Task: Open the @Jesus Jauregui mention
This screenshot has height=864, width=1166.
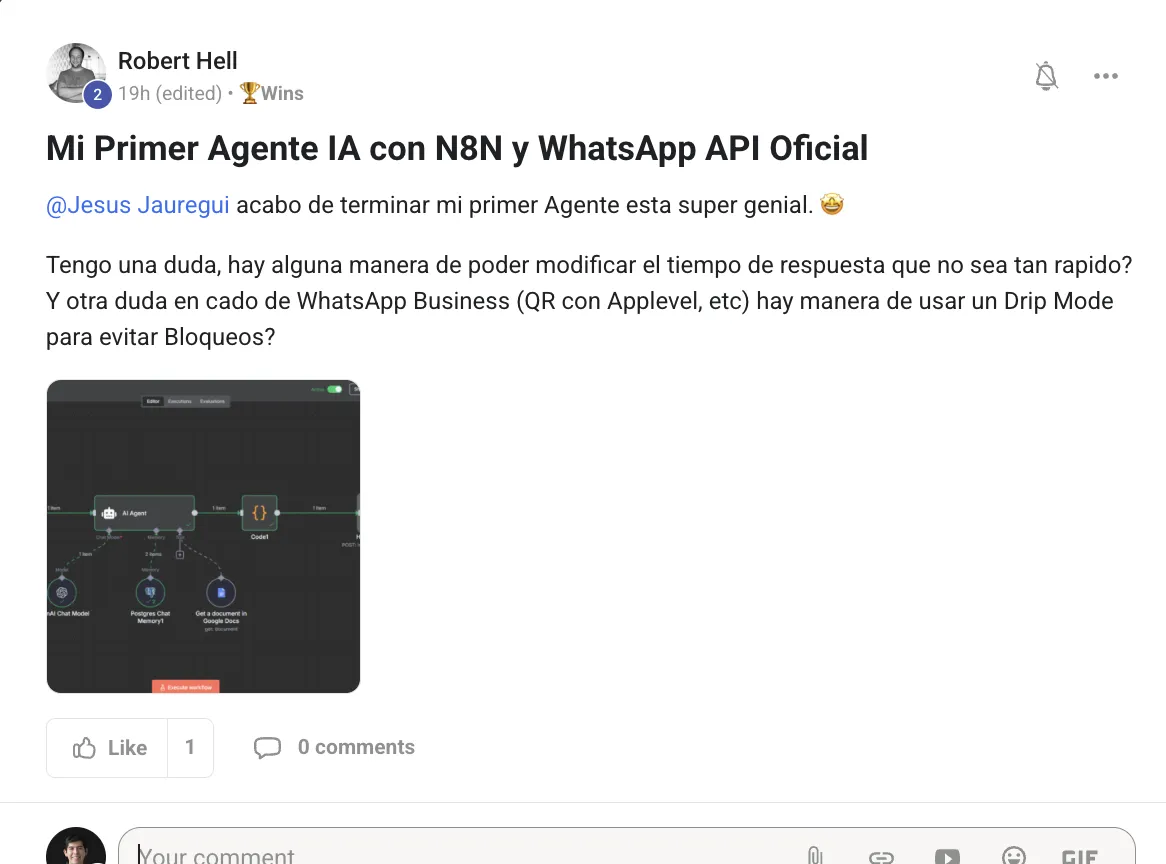Action: [x=138, y=205]
